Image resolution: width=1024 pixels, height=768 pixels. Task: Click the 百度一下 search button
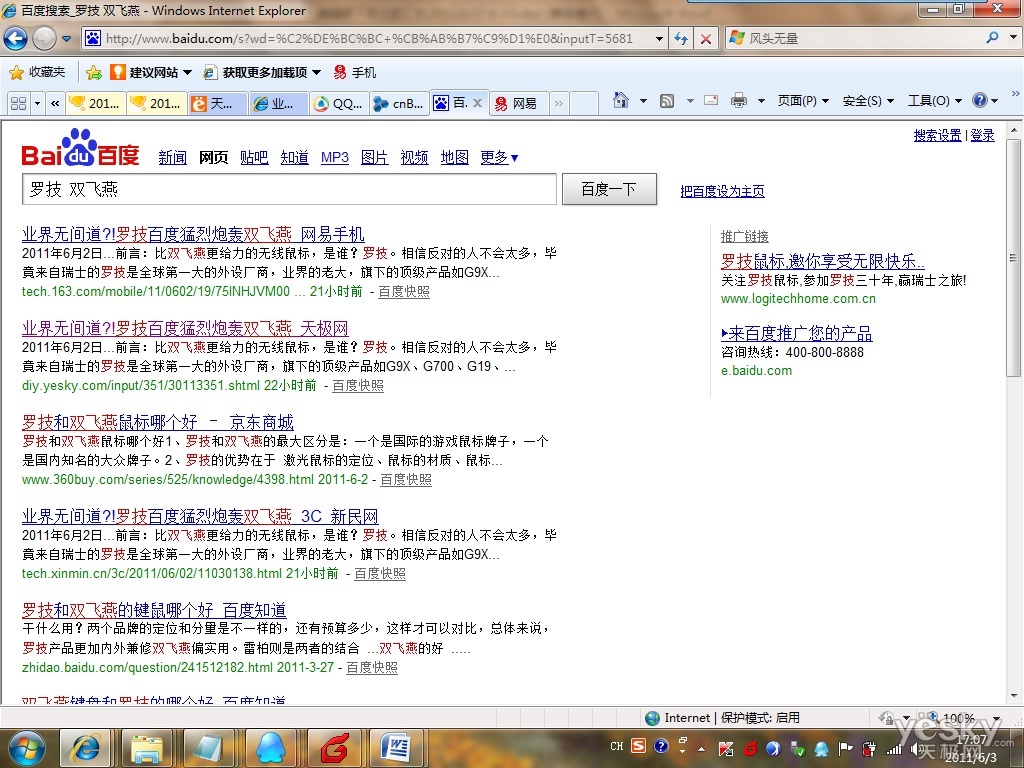tap(609, 189)
